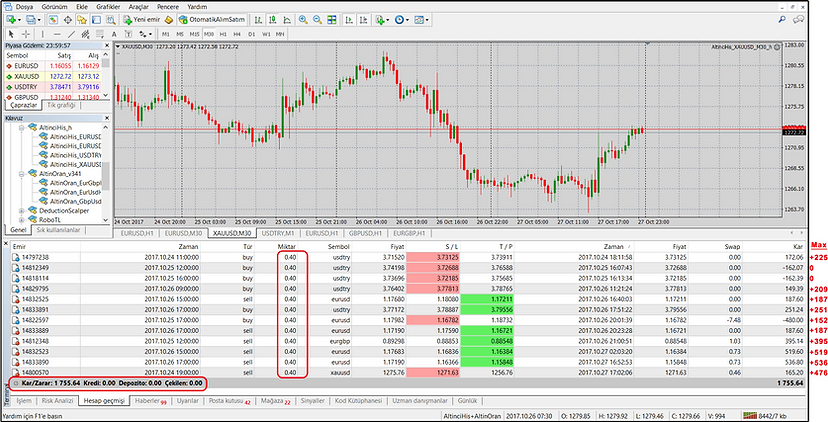Screen dimensions: 828x422
Task: Switch to the Tik grafiği tab
Action: pyautogui.click(x=62, y=105)
